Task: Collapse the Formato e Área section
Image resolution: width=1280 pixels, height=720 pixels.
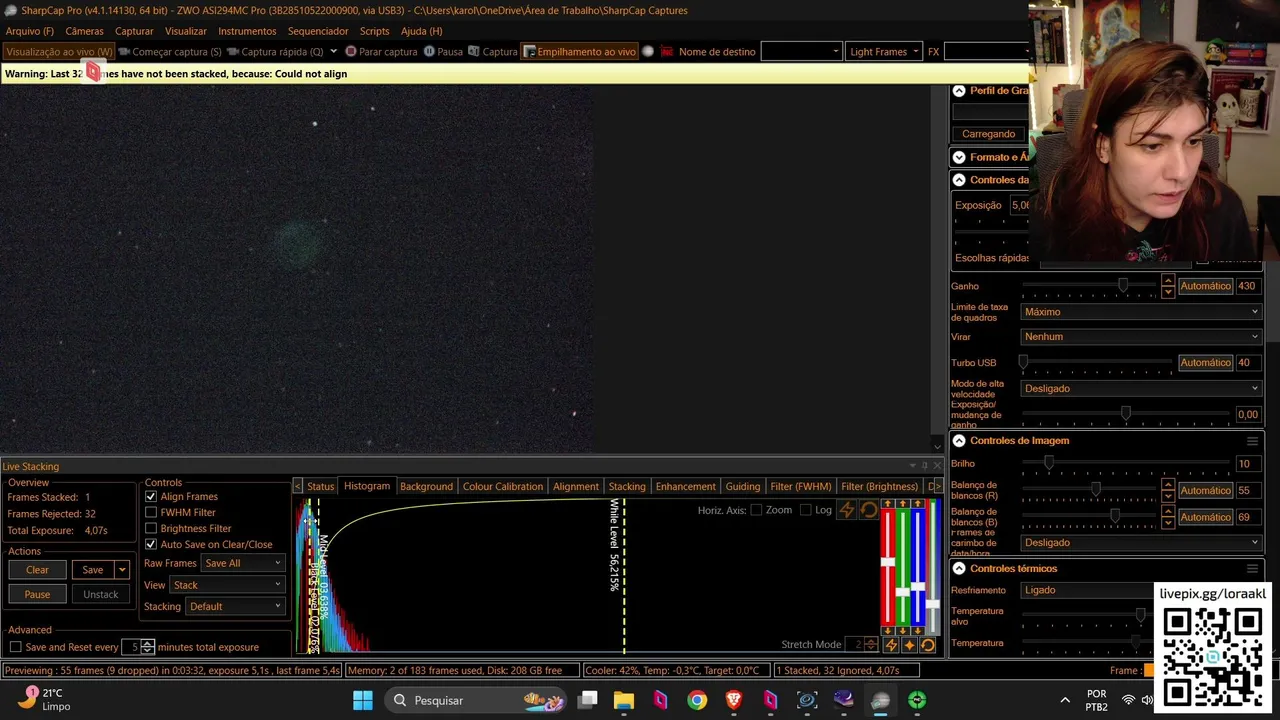Action: coord(959,157)
